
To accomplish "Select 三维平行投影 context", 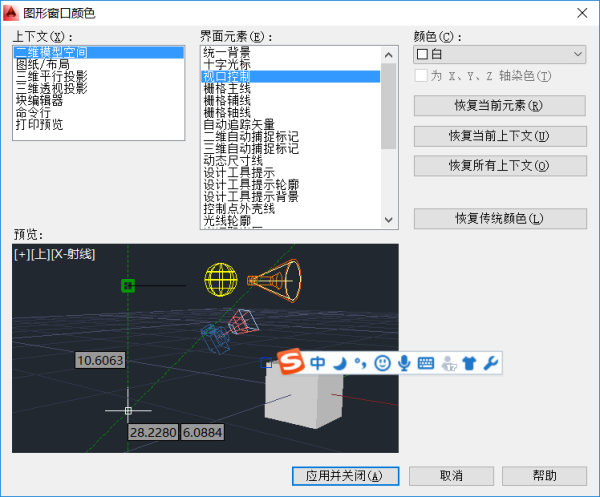I will (x=99, y=77).
